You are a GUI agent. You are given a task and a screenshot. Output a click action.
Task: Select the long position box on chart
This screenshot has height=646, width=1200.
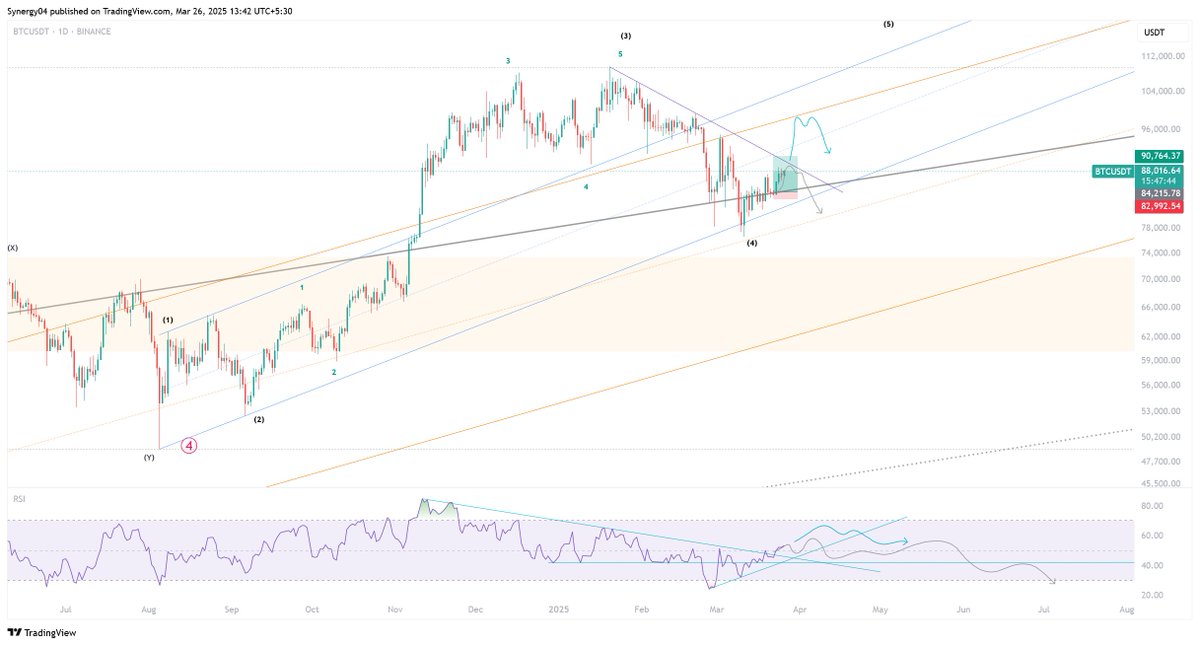(x=785, y=177)
